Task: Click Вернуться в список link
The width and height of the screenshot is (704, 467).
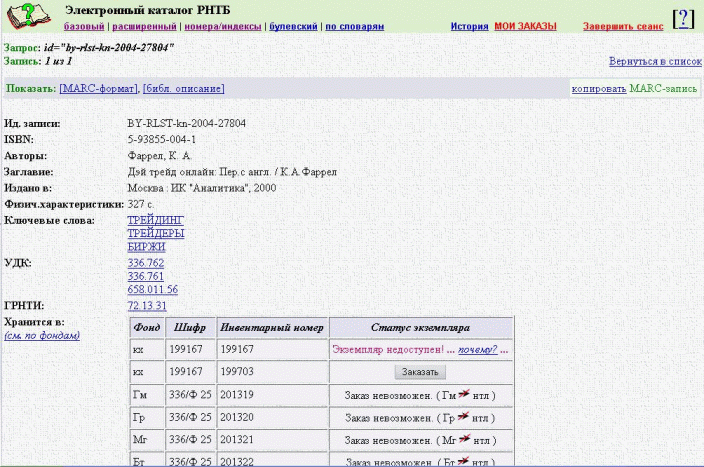Action: pos(655,61)
